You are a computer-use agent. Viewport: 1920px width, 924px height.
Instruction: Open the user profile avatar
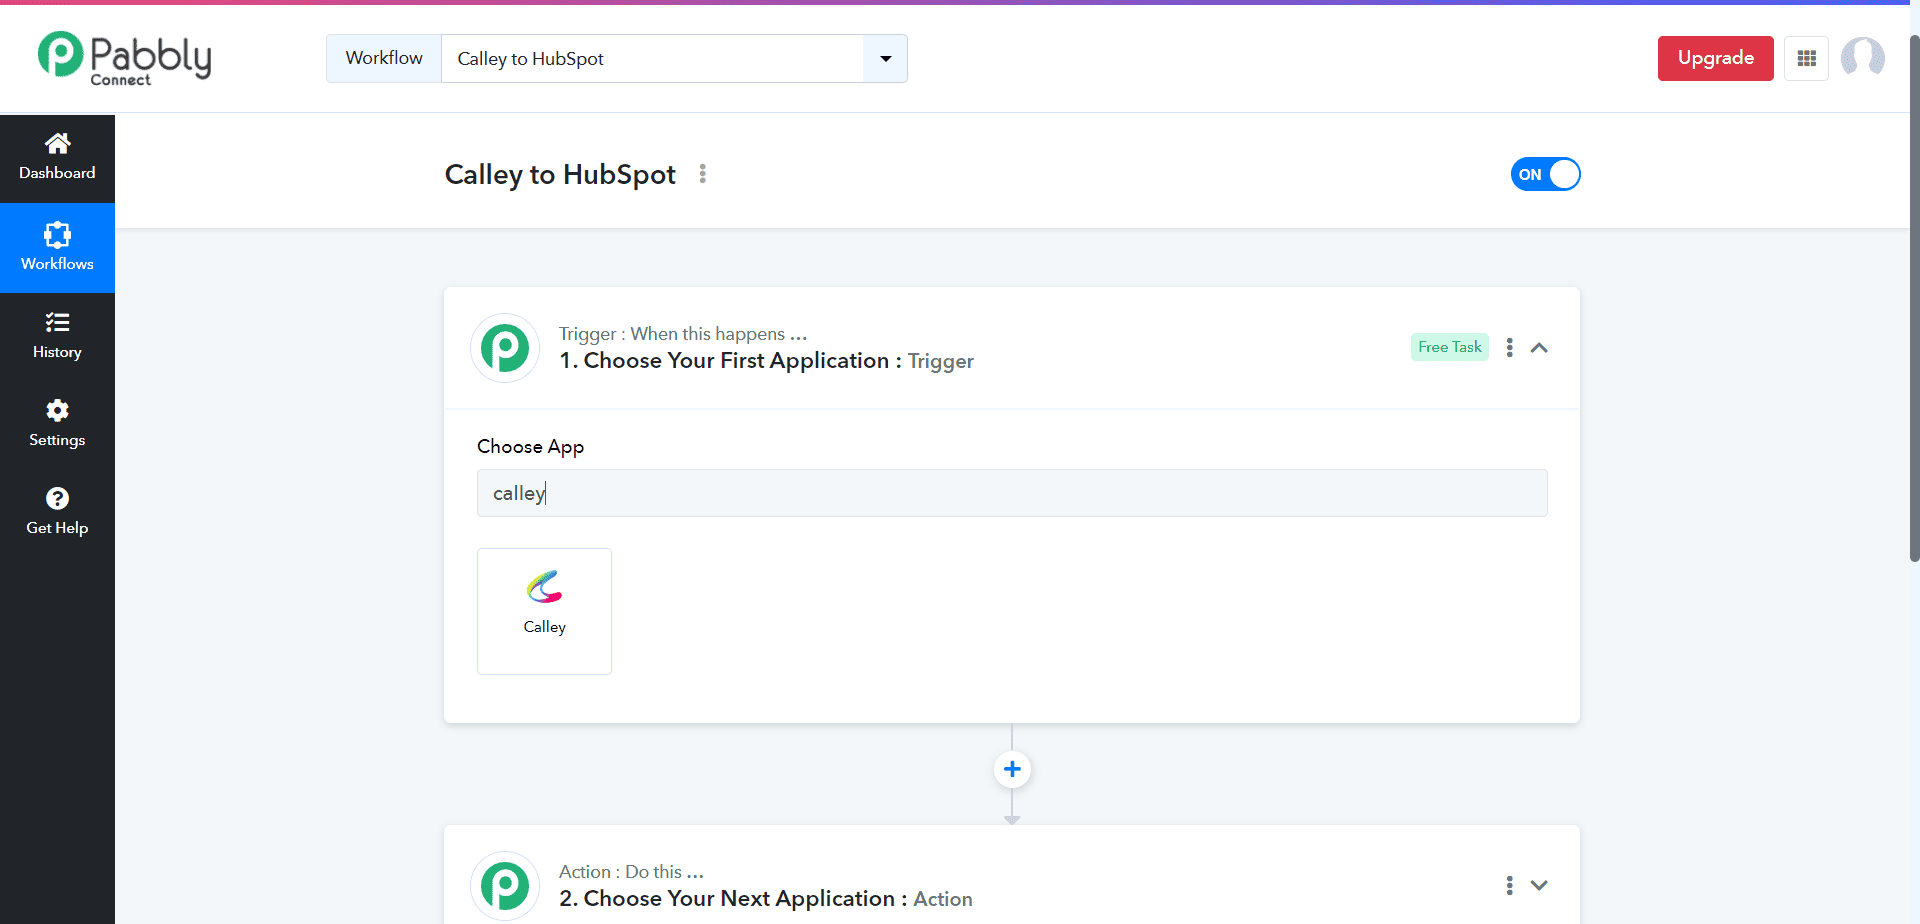pyautogui.click(x=1863, y=58)
